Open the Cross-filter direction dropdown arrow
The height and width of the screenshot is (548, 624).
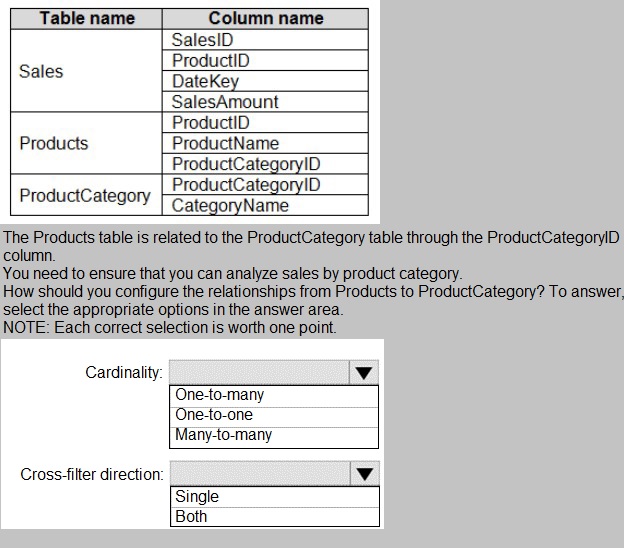(x=365, y=474)
